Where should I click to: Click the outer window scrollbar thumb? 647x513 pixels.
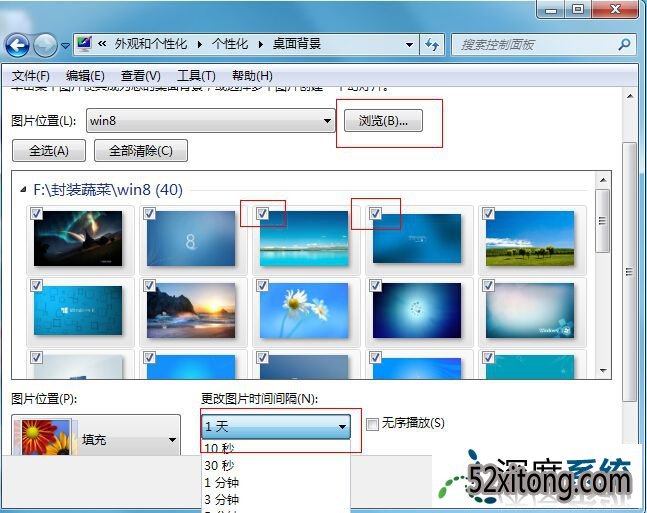630,272
